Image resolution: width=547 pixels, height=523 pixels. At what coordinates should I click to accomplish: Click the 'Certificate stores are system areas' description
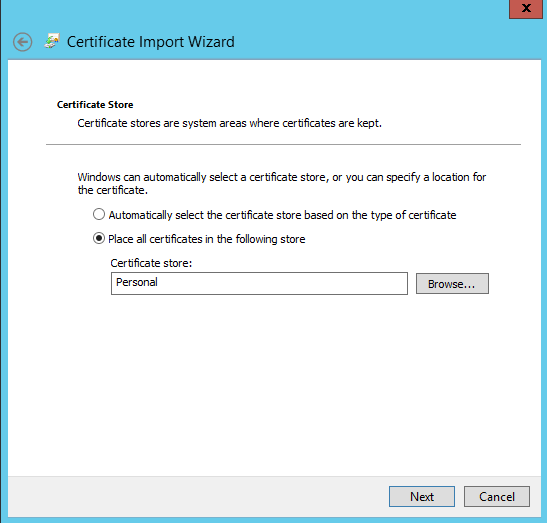point(230,123)
